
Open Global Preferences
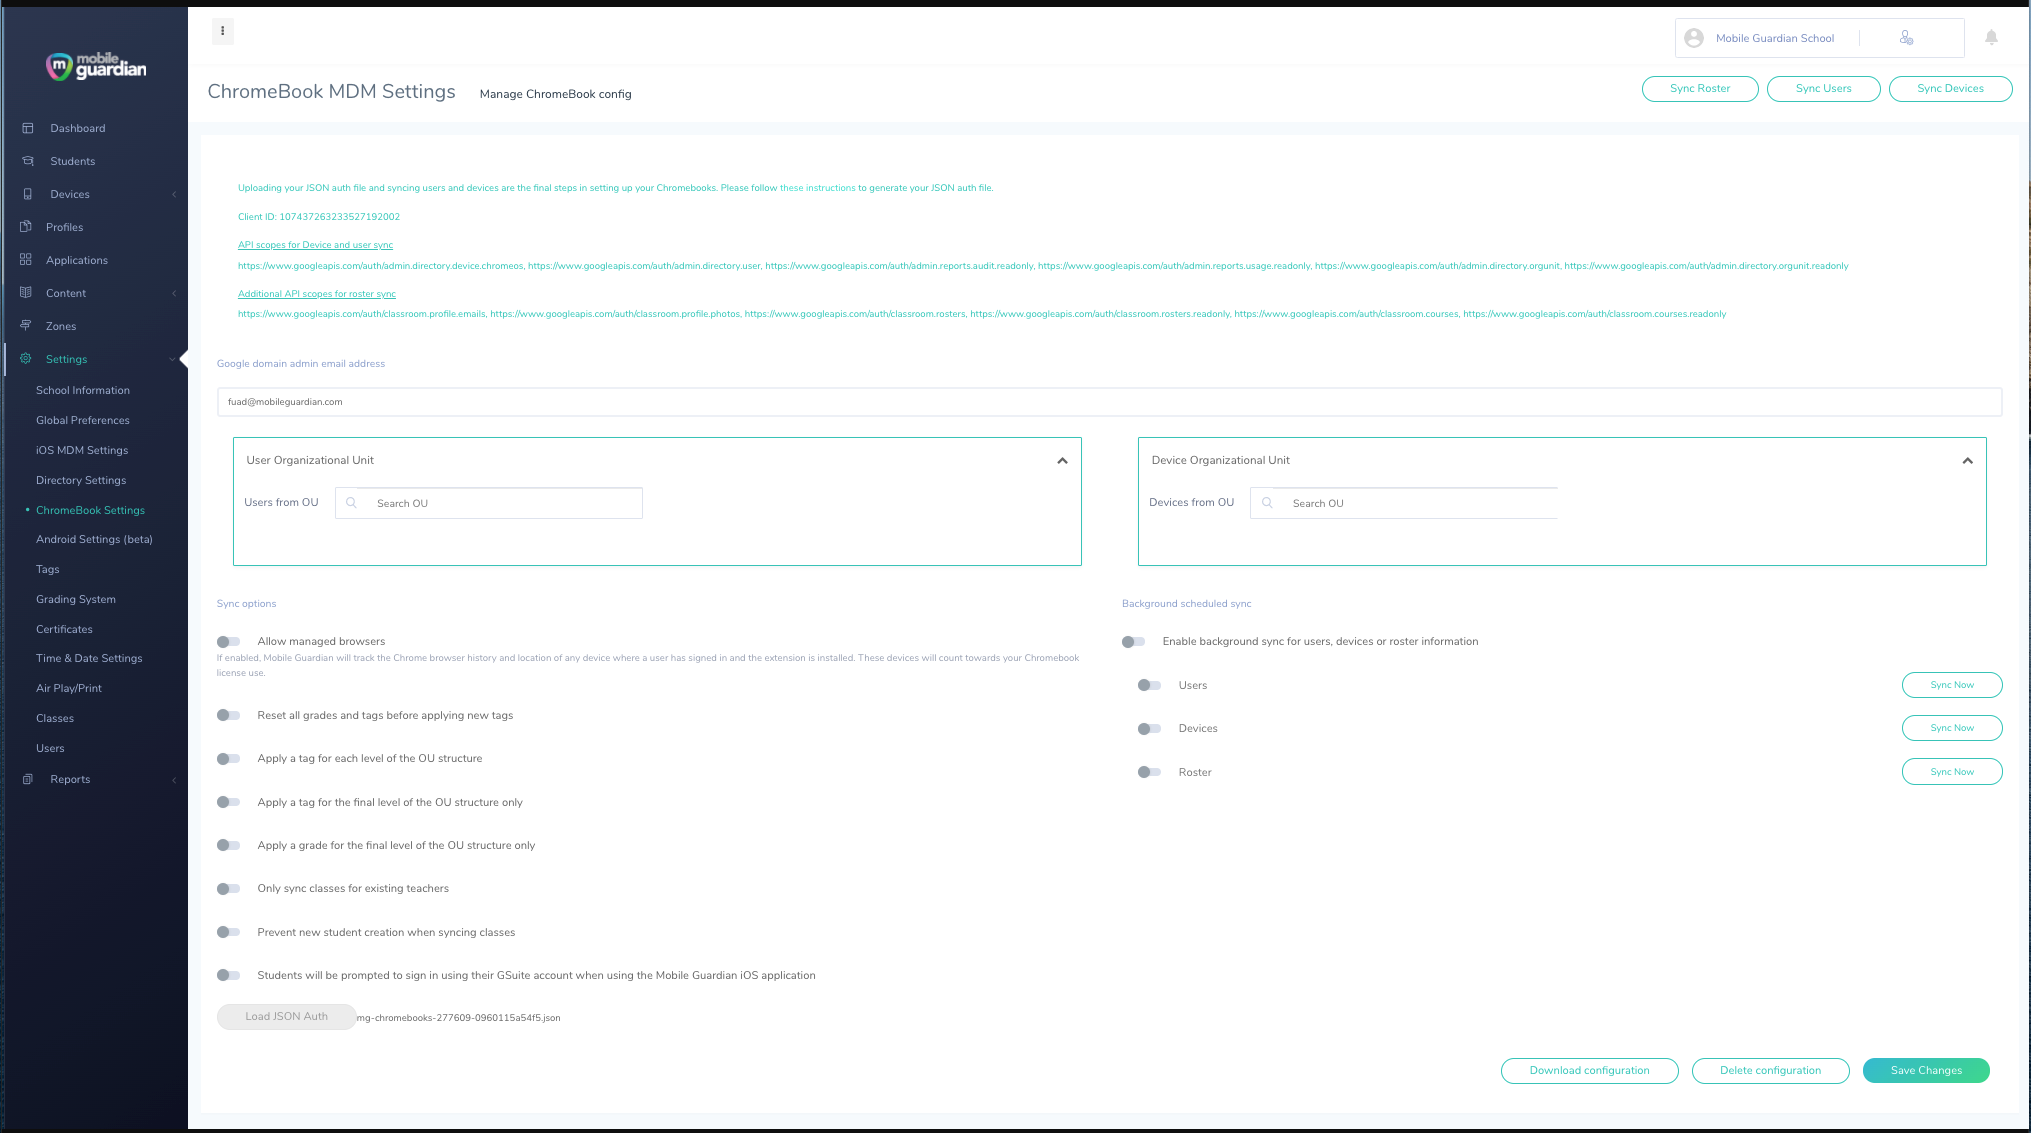tap(83, 420)
